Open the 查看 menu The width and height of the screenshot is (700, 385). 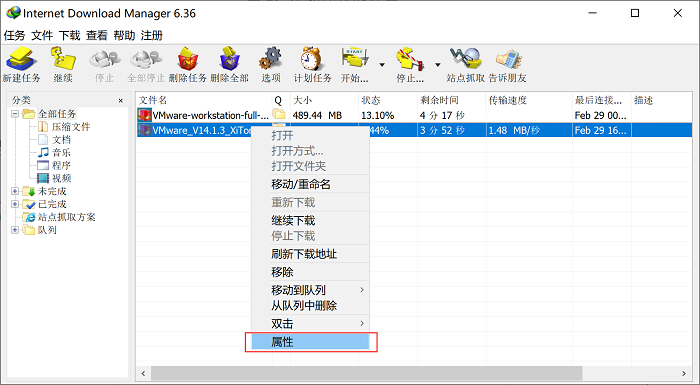tap(97, 35)
